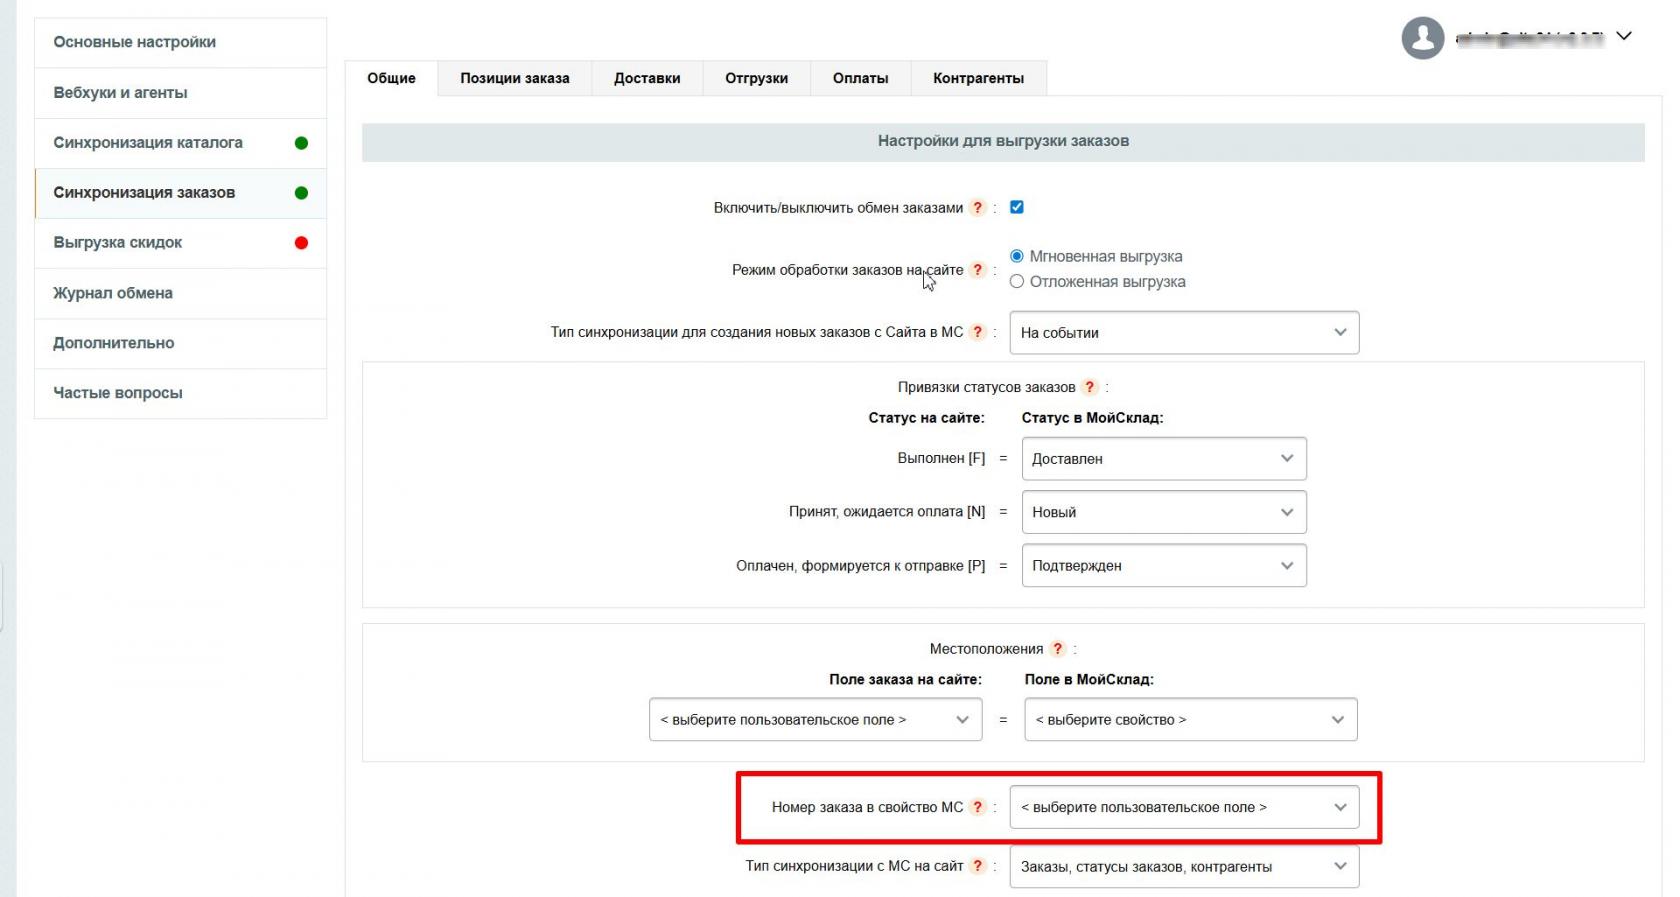Open Журнал обмена in sidebar
Viewport: 1680px width, 897px height.
click(180, 293)
